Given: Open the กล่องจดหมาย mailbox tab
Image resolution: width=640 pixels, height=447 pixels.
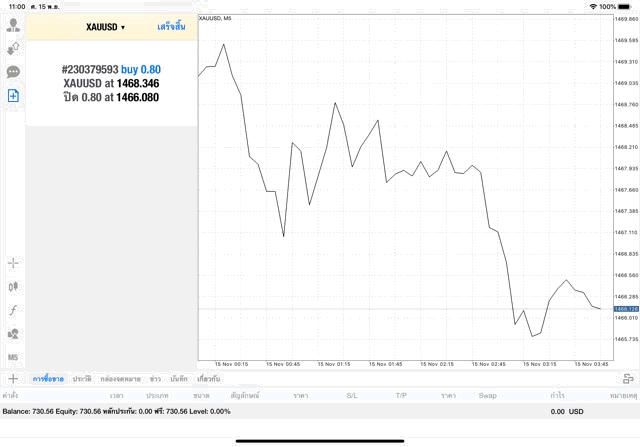Looking at the screenshot, I should tap(120, 379).
